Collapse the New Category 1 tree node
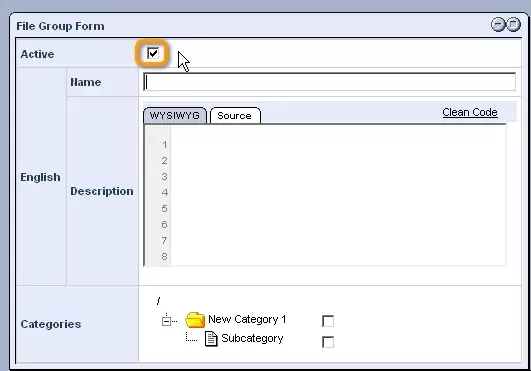 click(x=166, y=321)
